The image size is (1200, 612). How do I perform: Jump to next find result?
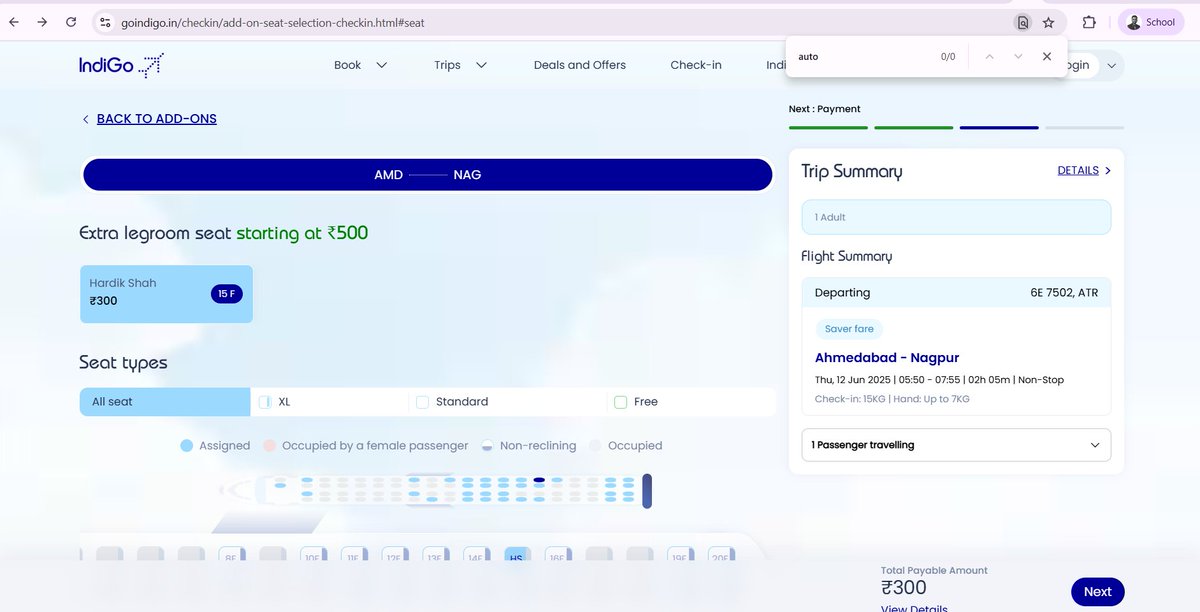coord(1018,57)
